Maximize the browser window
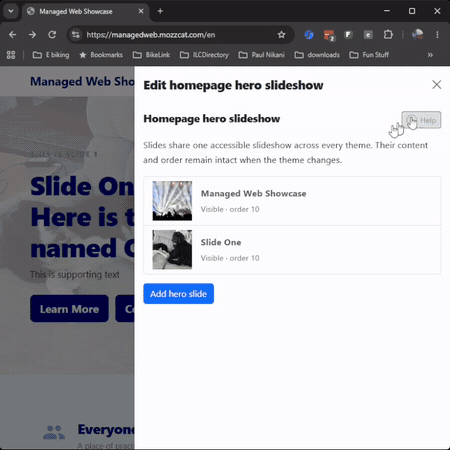 (x=412, y=11)
